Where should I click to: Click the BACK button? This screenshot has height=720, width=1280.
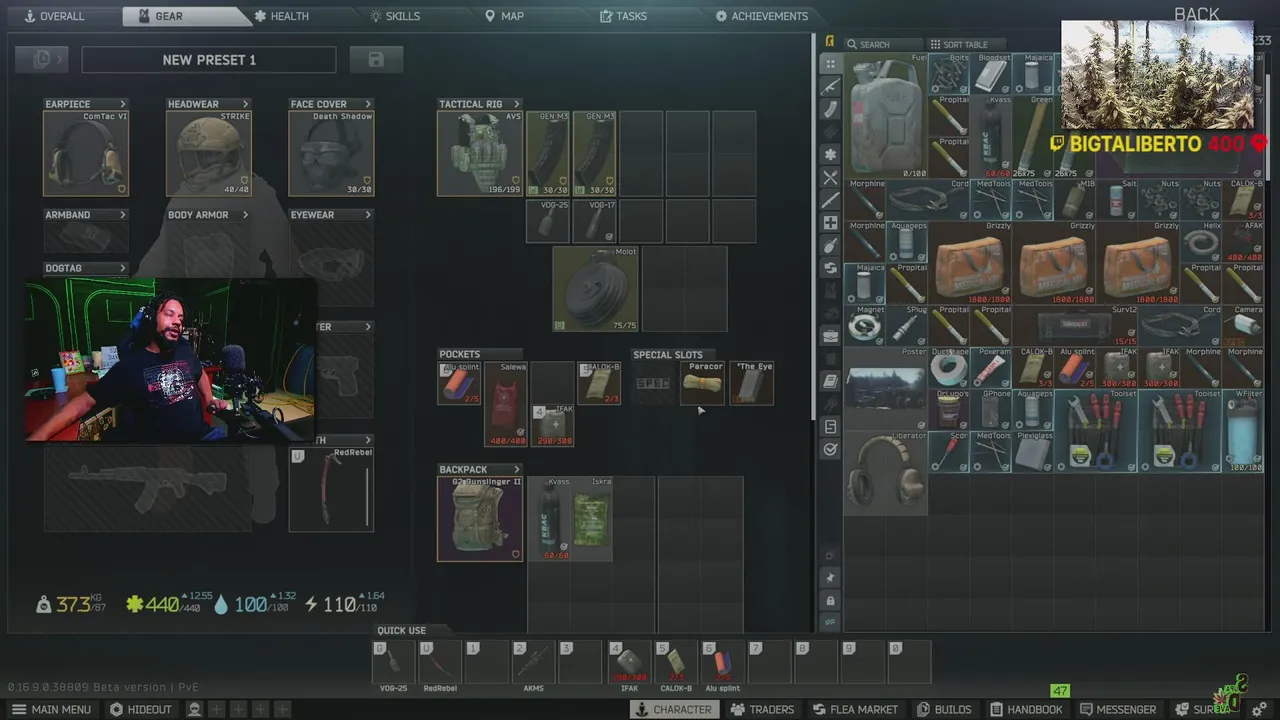tap(1196, 14)
